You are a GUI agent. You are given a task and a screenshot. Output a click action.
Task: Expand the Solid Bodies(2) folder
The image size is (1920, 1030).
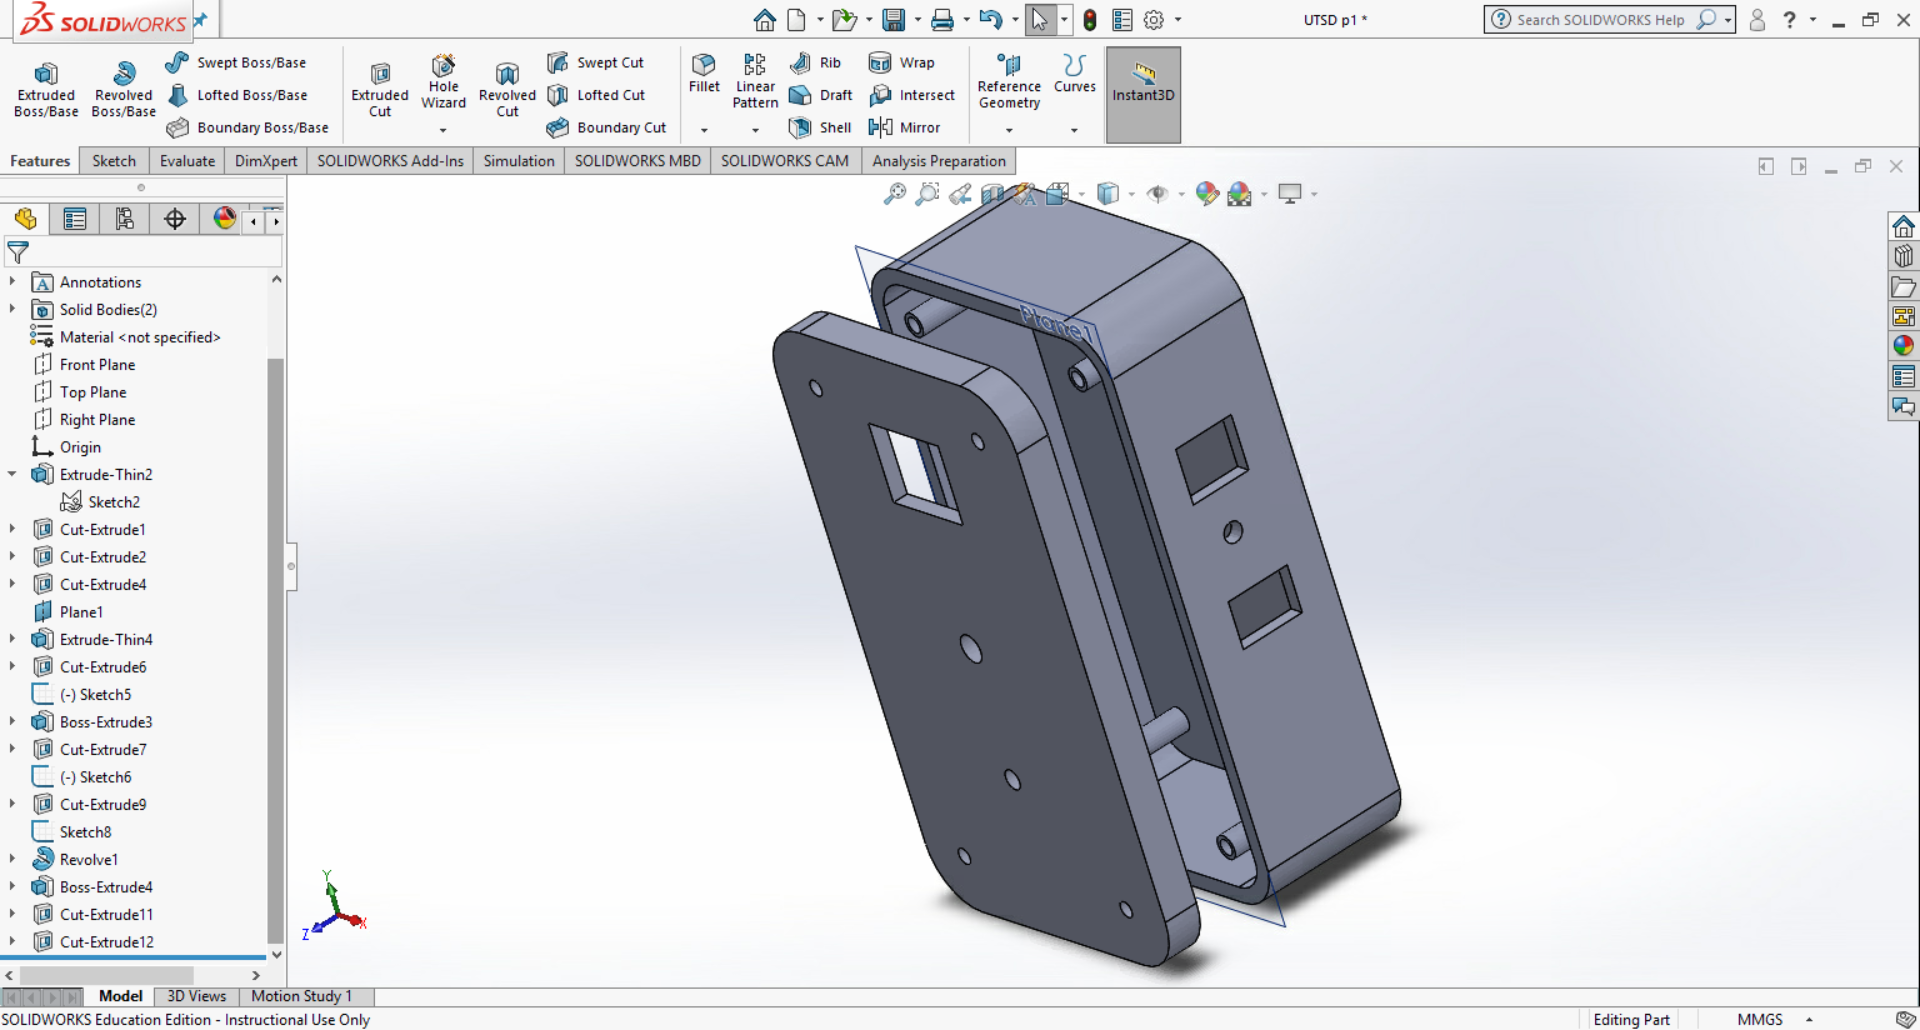(12, 310)
